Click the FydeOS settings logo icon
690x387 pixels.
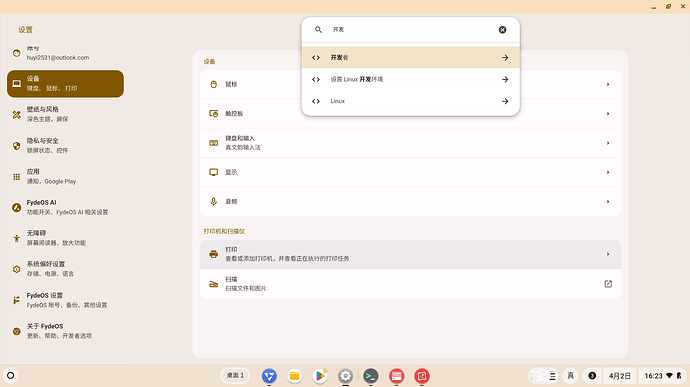17,300
